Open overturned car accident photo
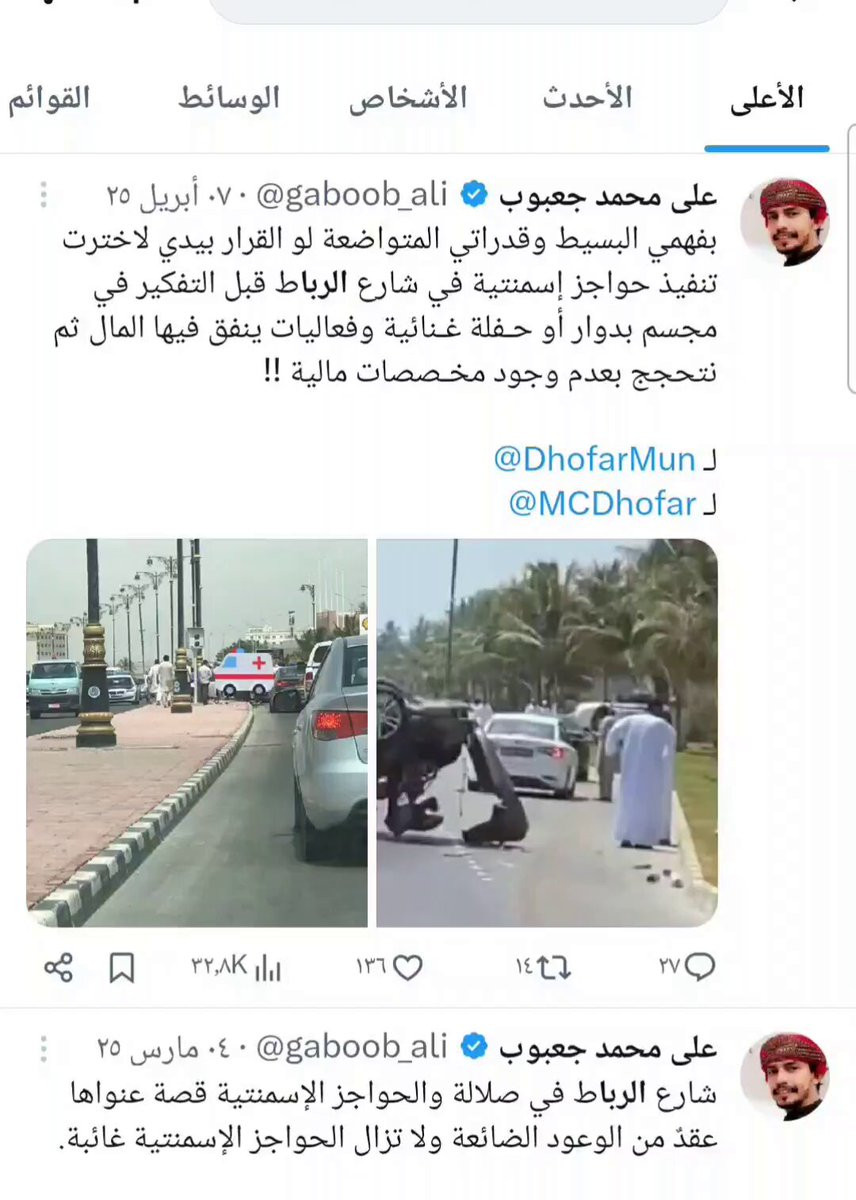The height and width of the screenshot is (1200, 856). tap(547, 733)
